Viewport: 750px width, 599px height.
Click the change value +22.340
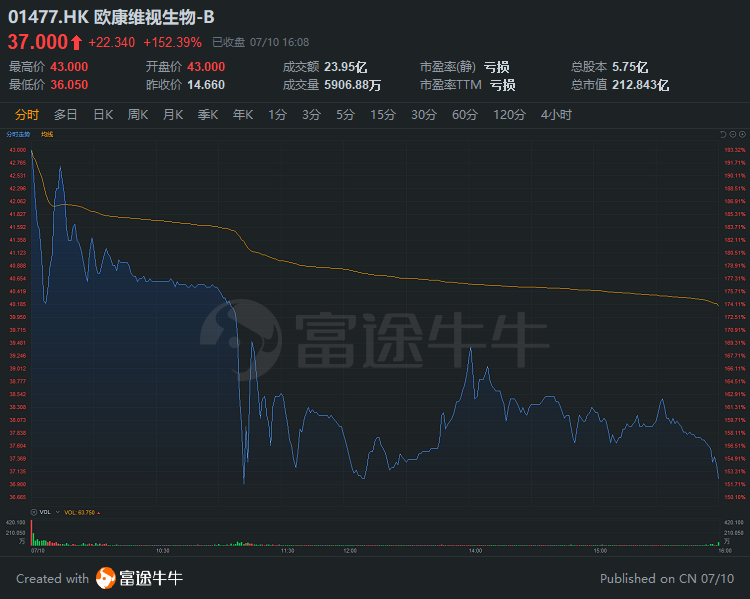111,43
